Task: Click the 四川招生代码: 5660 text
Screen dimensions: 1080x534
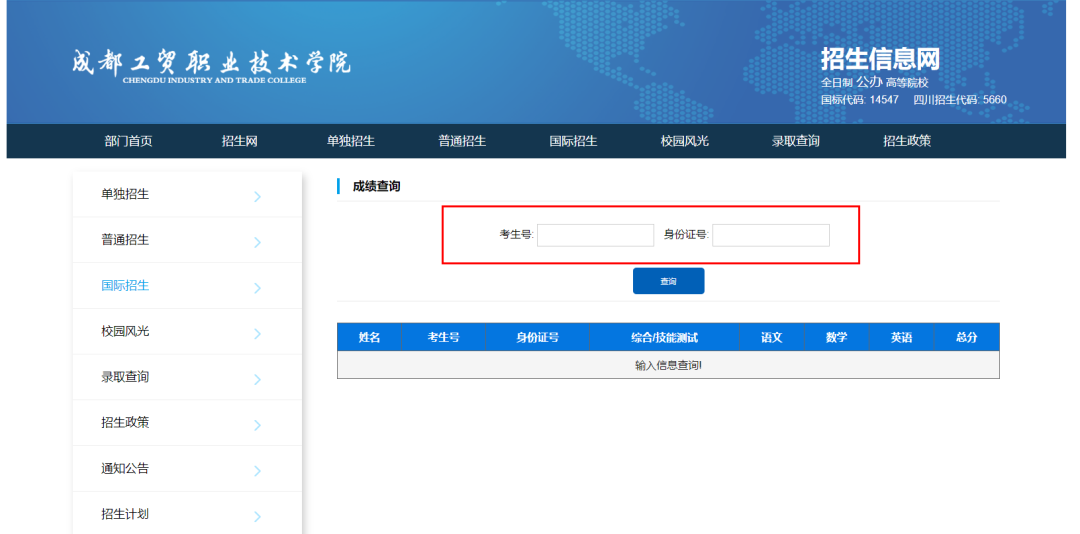Action: [x=960, y=100]
